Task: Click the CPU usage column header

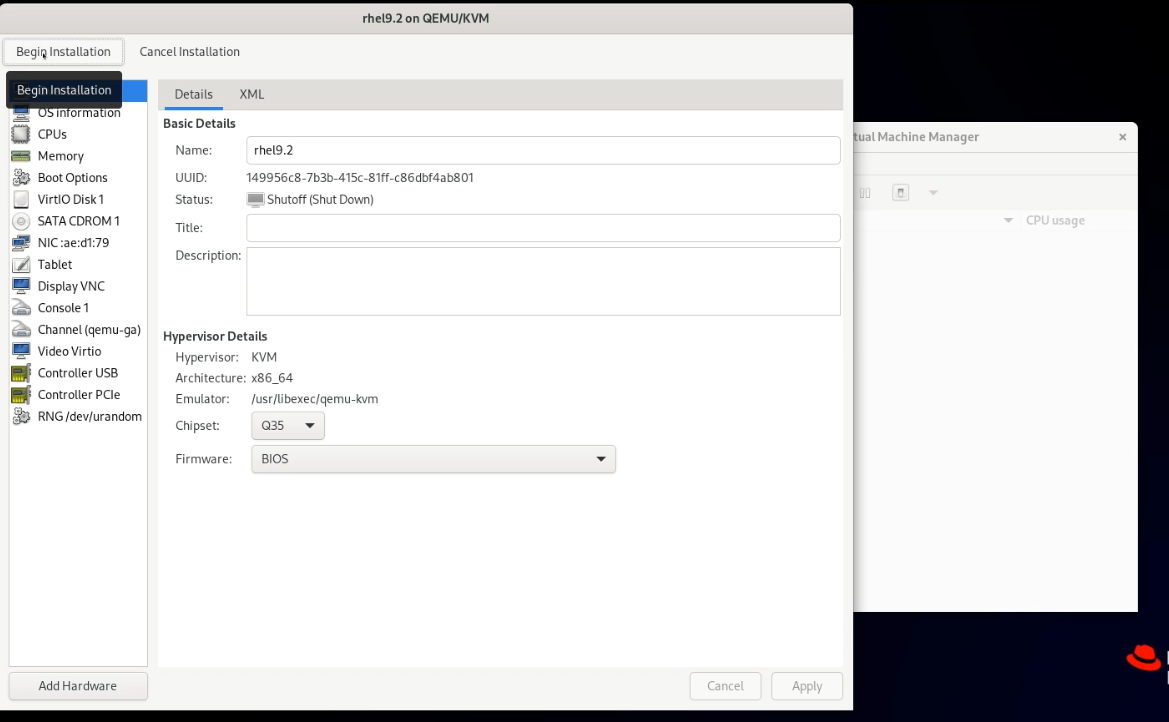Action: pos(1055,220)
